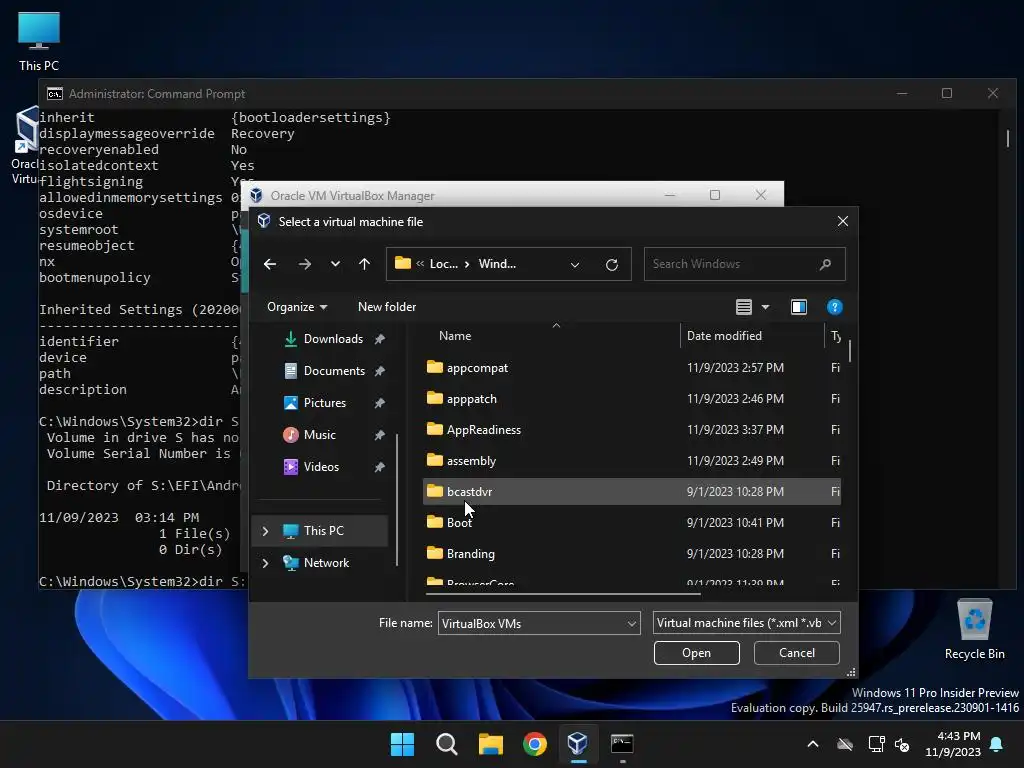Open the Virtual machine files type dropdown
This screenshot has width=1024, height=768.
(x=746, y=623)
